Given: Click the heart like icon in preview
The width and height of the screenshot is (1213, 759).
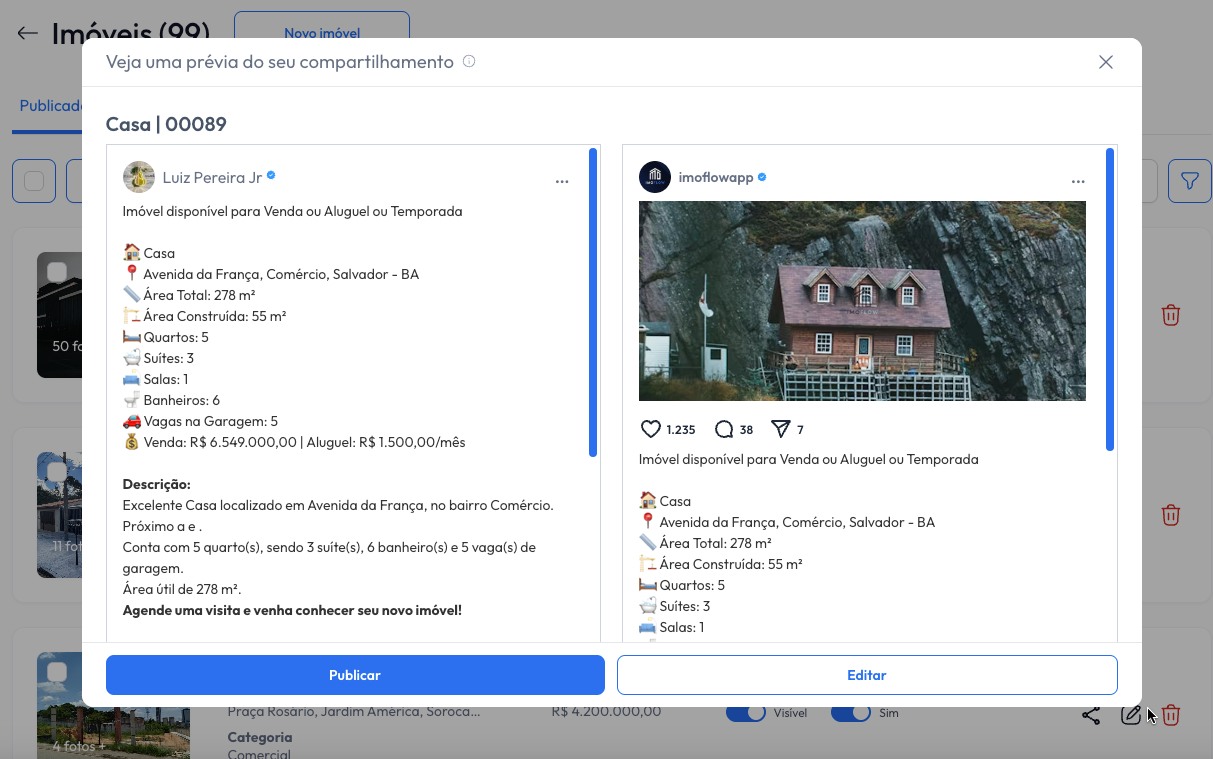Looking at the screenshot, I should 651,429.
